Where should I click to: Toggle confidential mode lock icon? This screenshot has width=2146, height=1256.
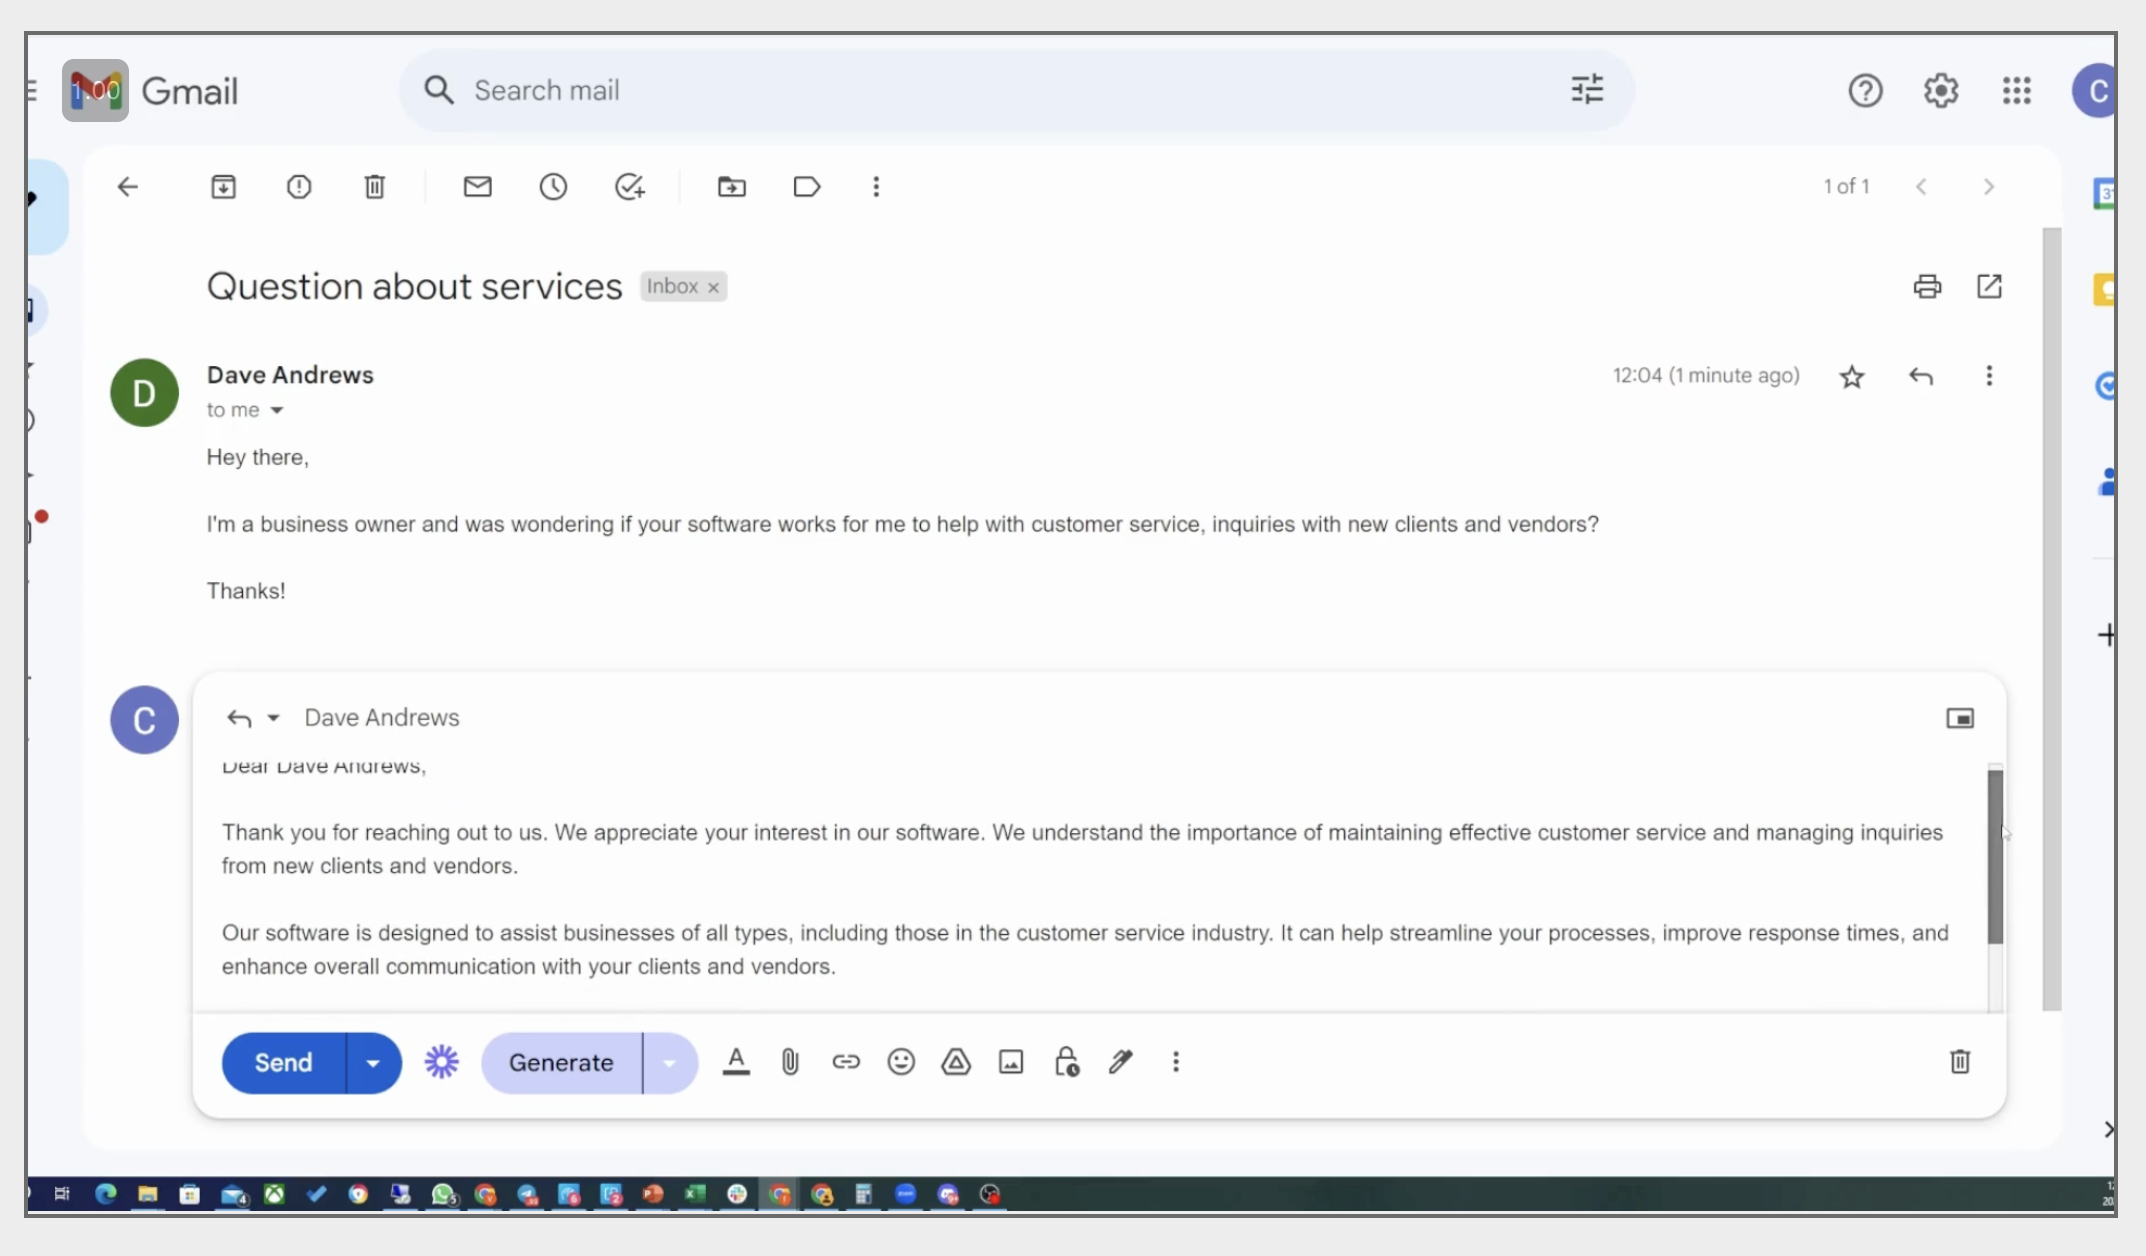point(1066,1062)
